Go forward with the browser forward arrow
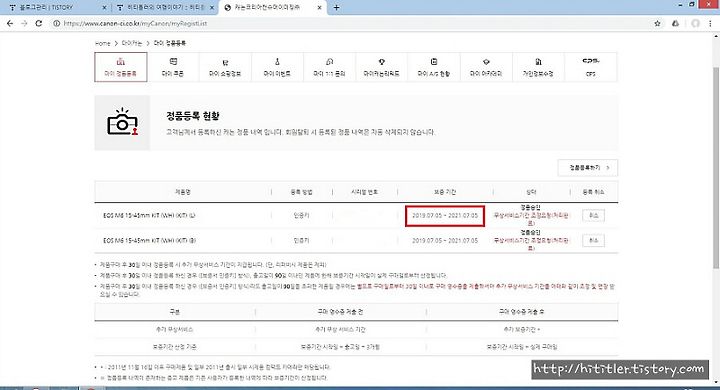Viewport: 720px width, 390px height. coord(24,23)
